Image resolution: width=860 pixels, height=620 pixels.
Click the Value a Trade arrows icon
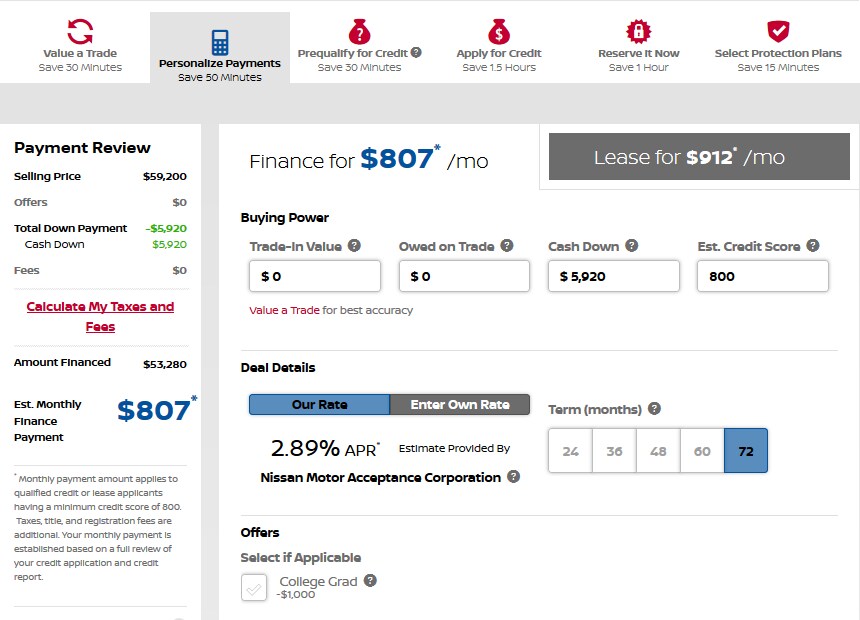[x=80, y=31]
